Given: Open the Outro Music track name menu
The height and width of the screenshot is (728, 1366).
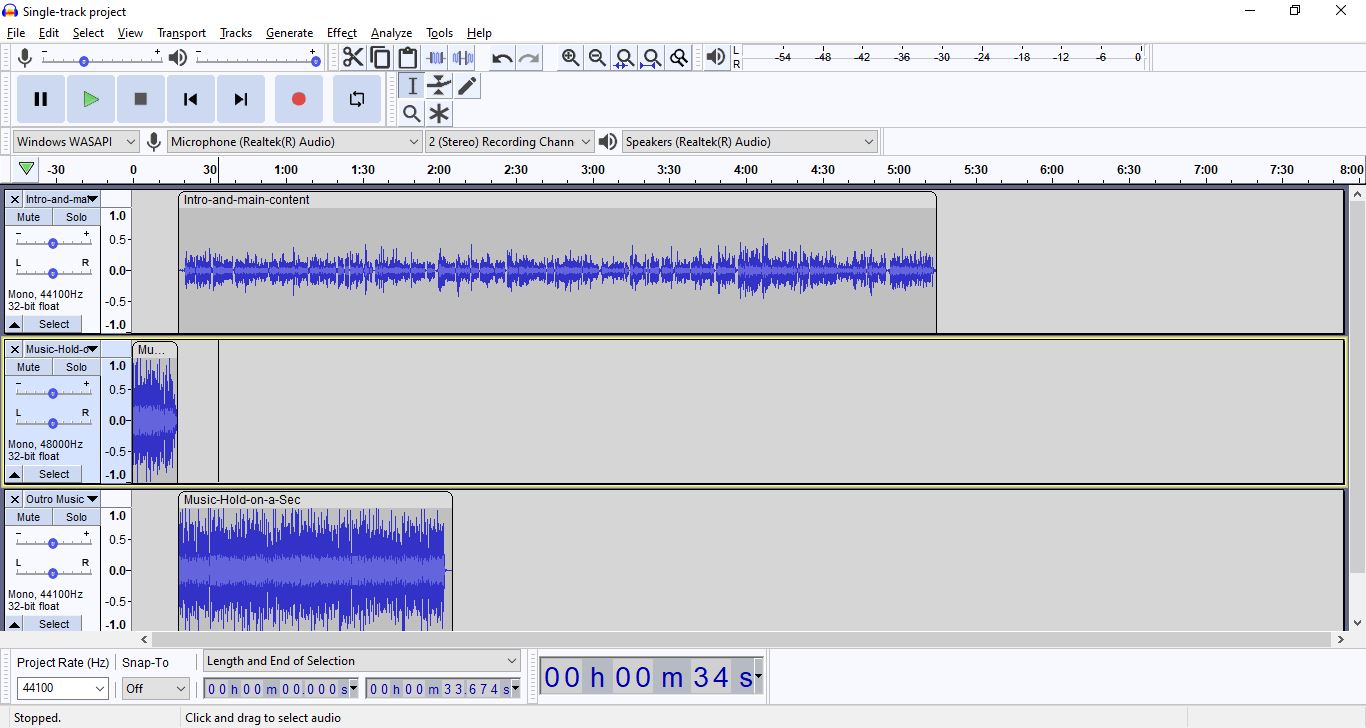Looking at the screenshot, I should [x=62, y=499].
